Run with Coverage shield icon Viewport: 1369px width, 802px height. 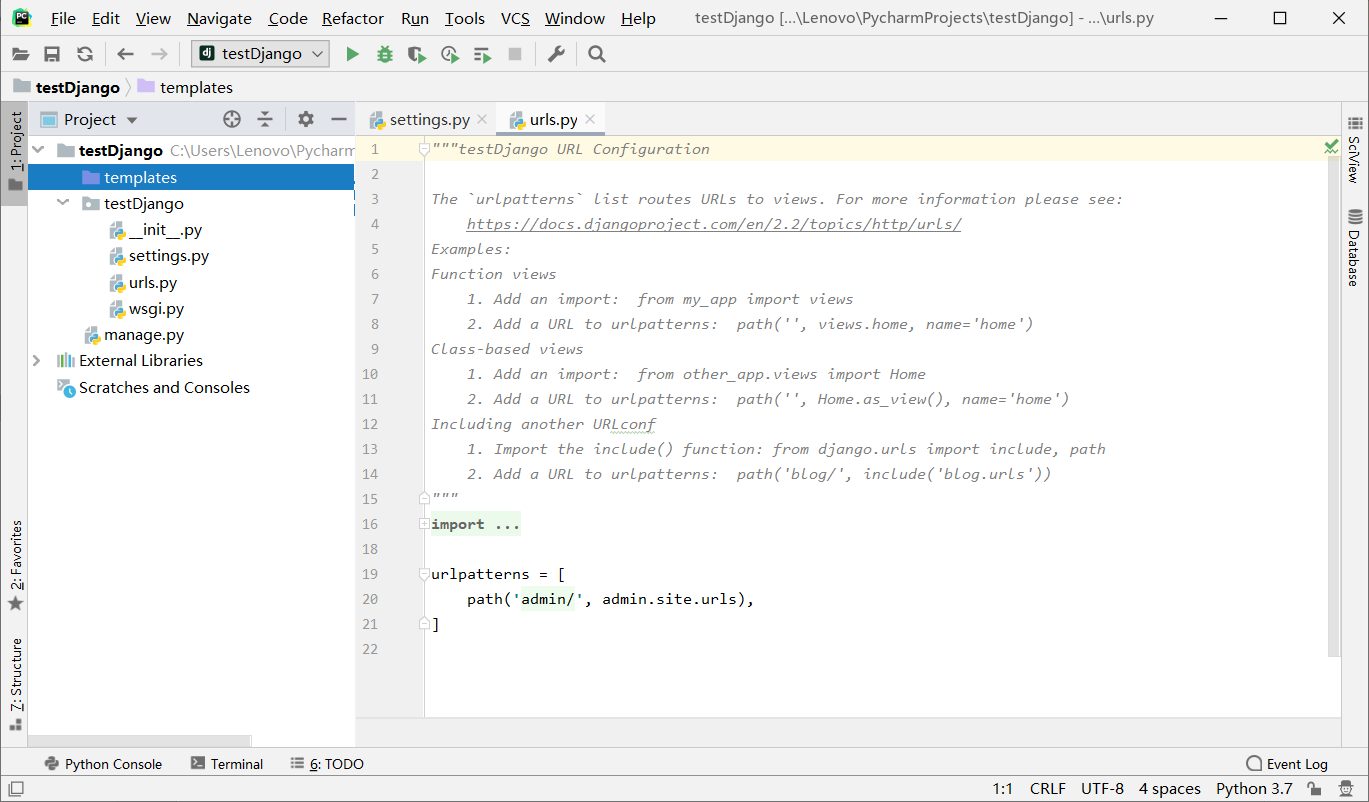[417, 54]
